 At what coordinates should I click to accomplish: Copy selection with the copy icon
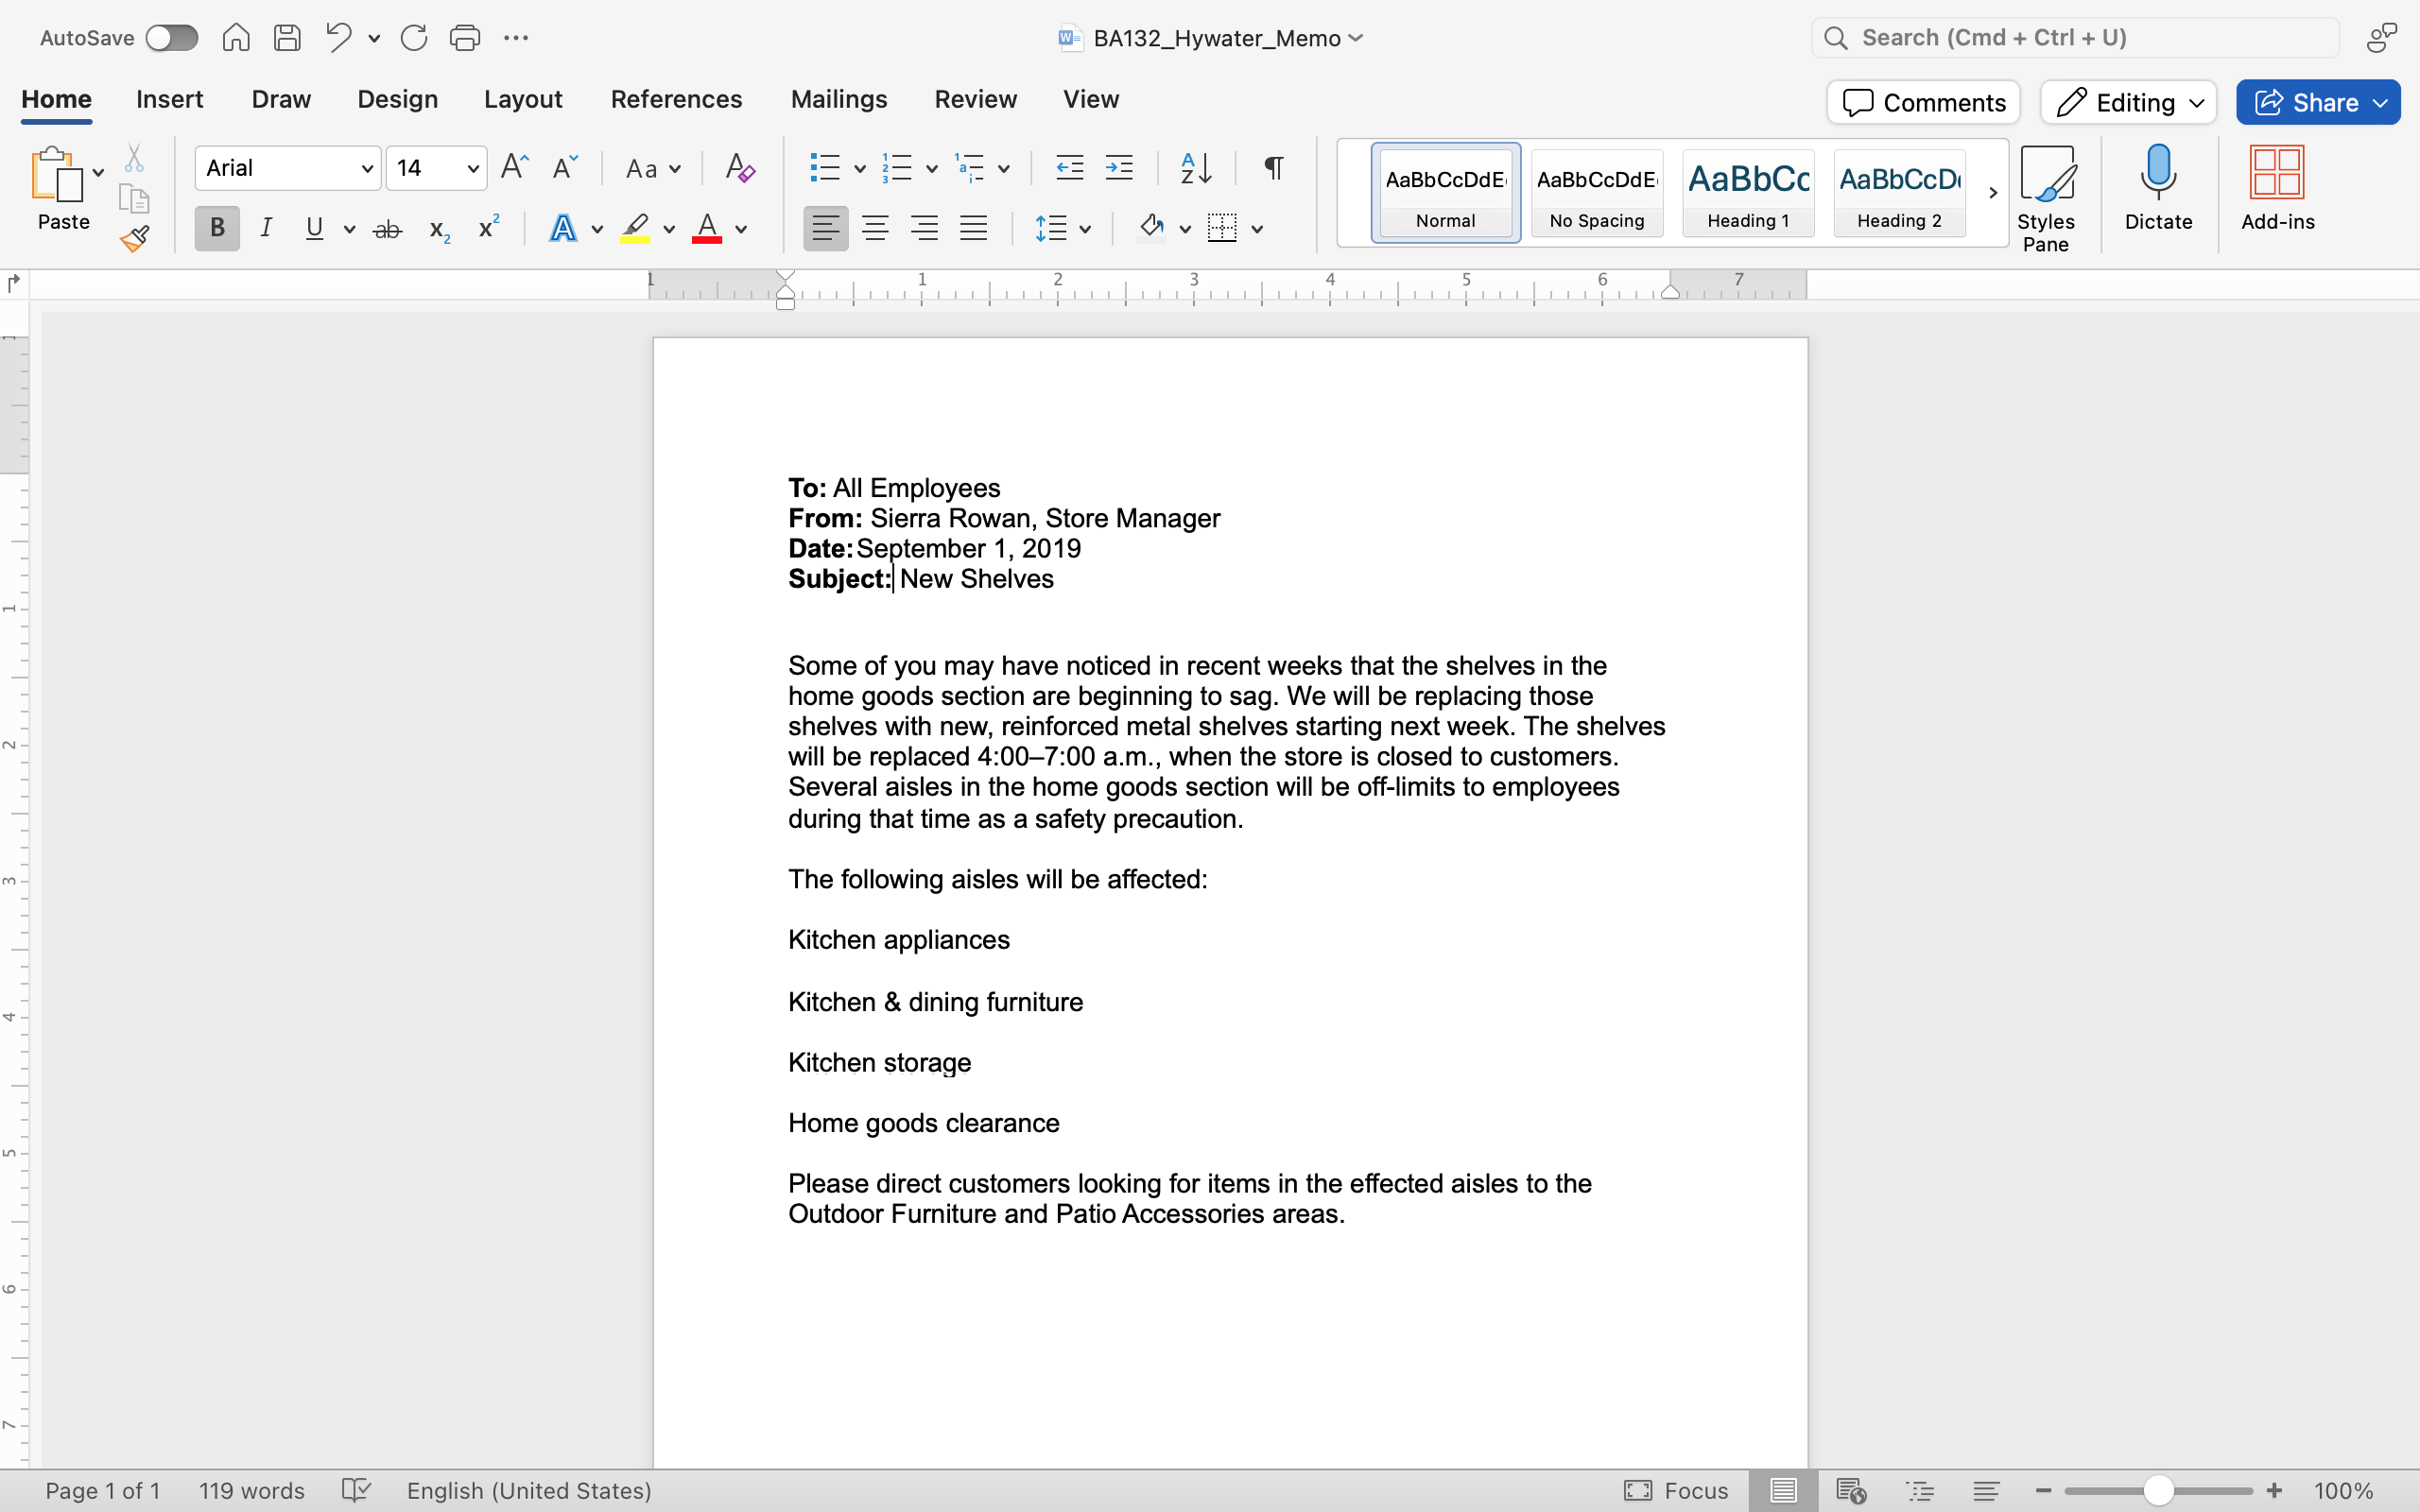(x=134, y=198)
